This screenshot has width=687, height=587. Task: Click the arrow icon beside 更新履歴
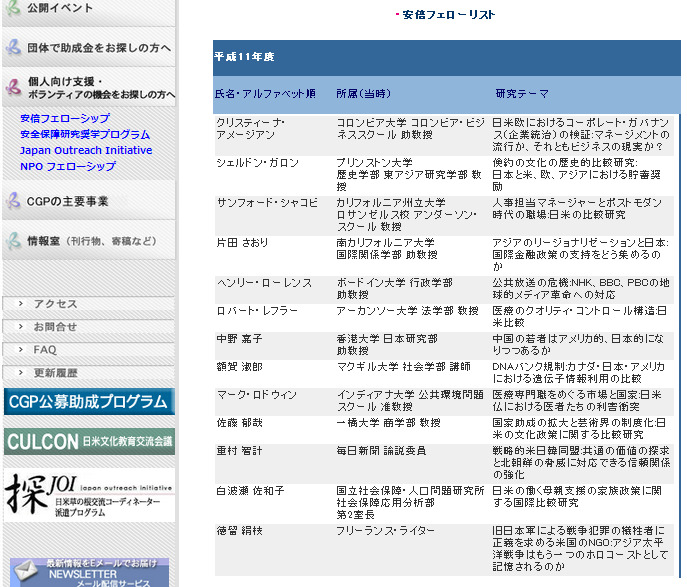[x=20, y=372]
